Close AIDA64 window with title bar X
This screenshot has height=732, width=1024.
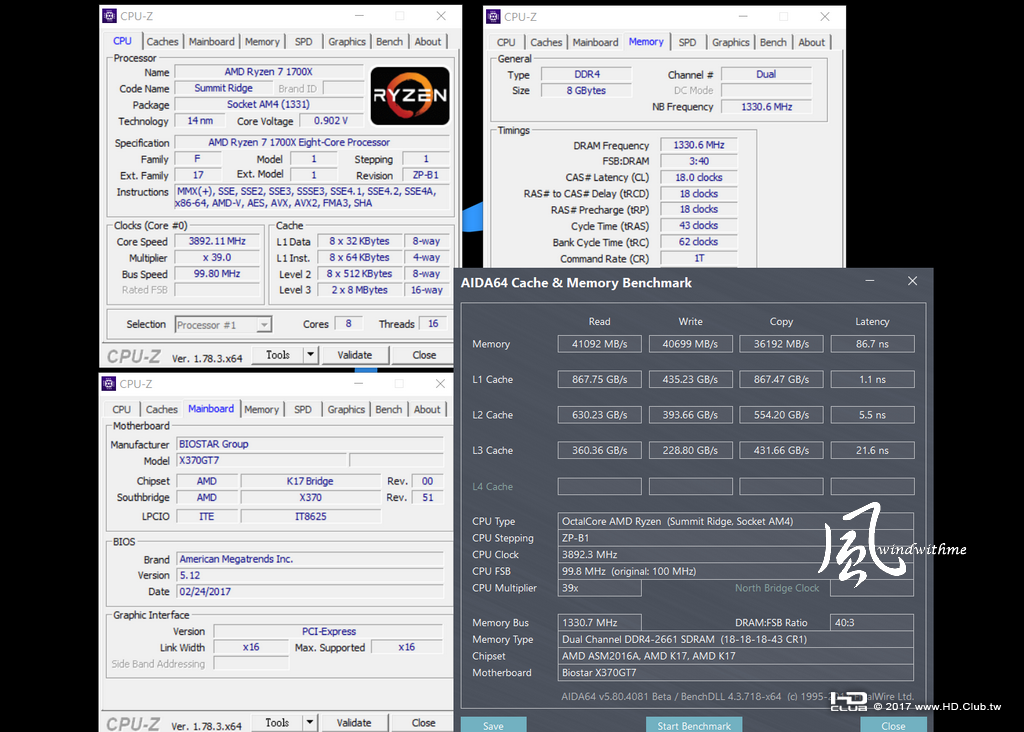click(x=912, y=281)
